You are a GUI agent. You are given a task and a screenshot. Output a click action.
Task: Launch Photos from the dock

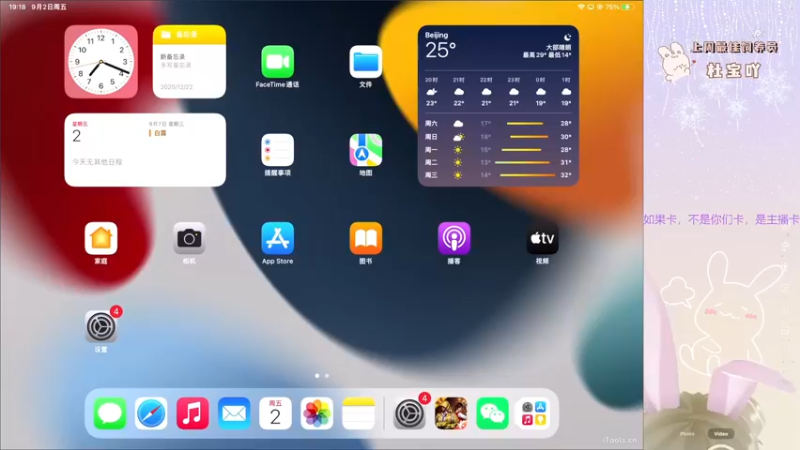tap(317, 413)
